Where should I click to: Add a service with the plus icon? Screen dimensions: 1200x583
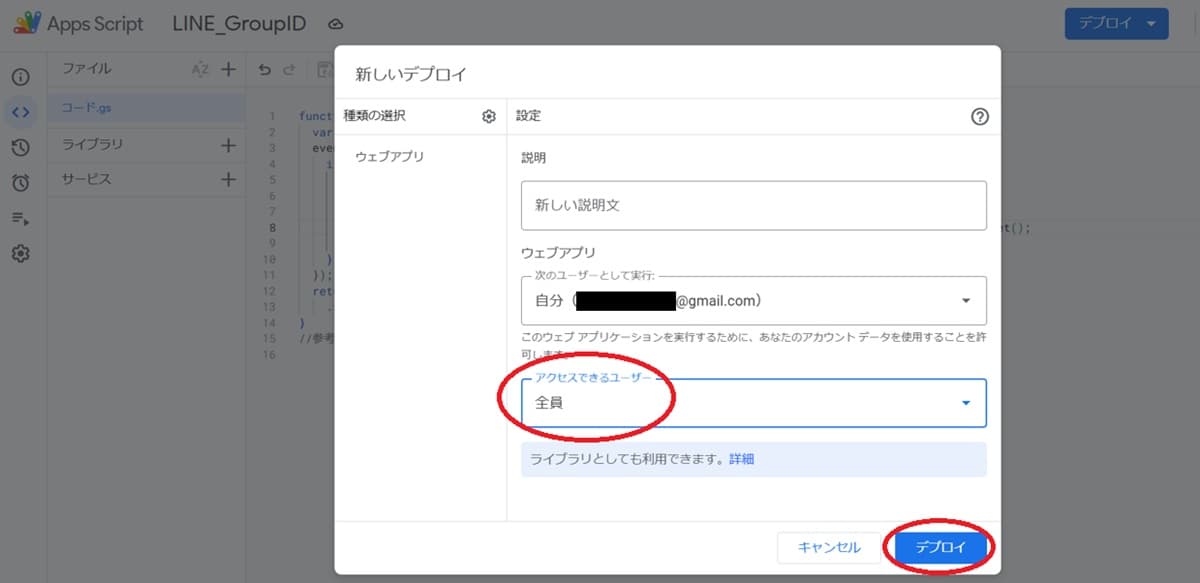228,180
